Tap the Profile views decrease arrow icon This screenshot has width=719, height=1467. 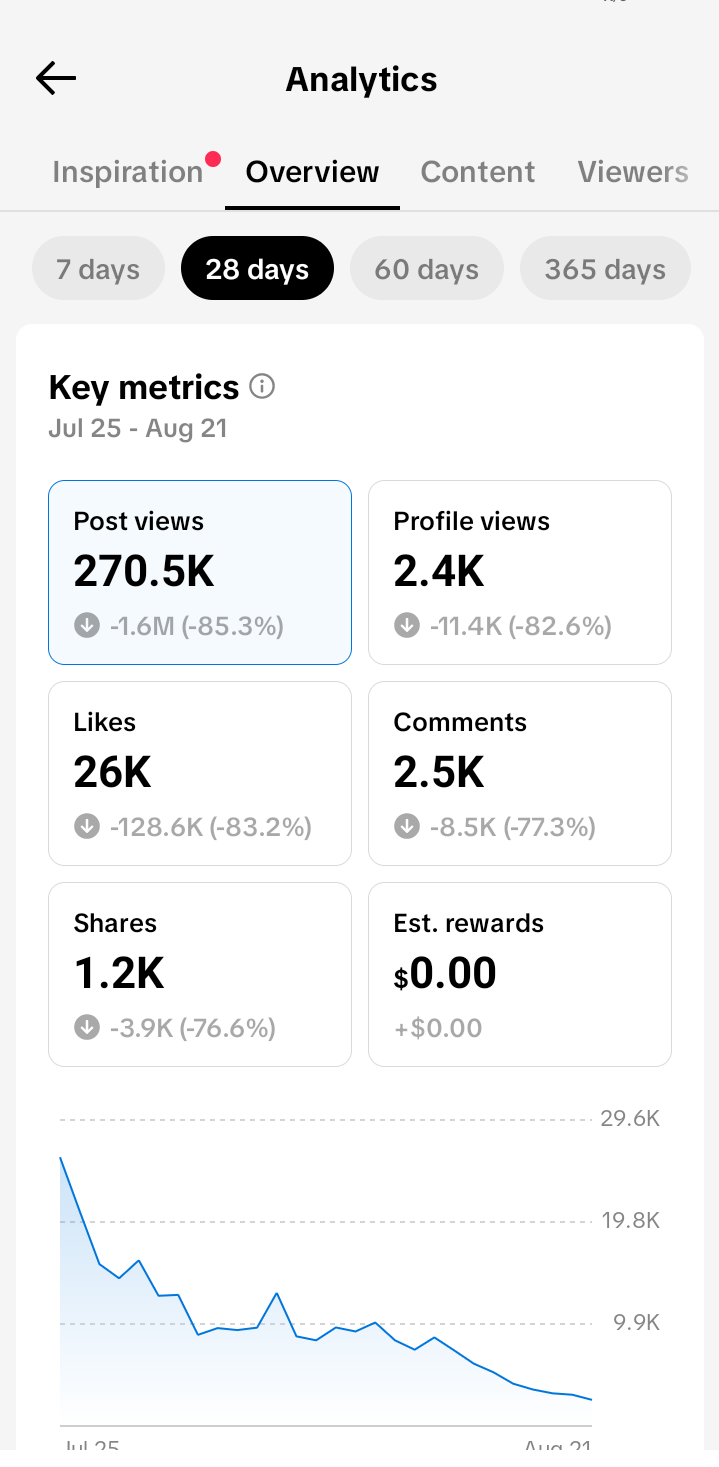pos(407,626)
